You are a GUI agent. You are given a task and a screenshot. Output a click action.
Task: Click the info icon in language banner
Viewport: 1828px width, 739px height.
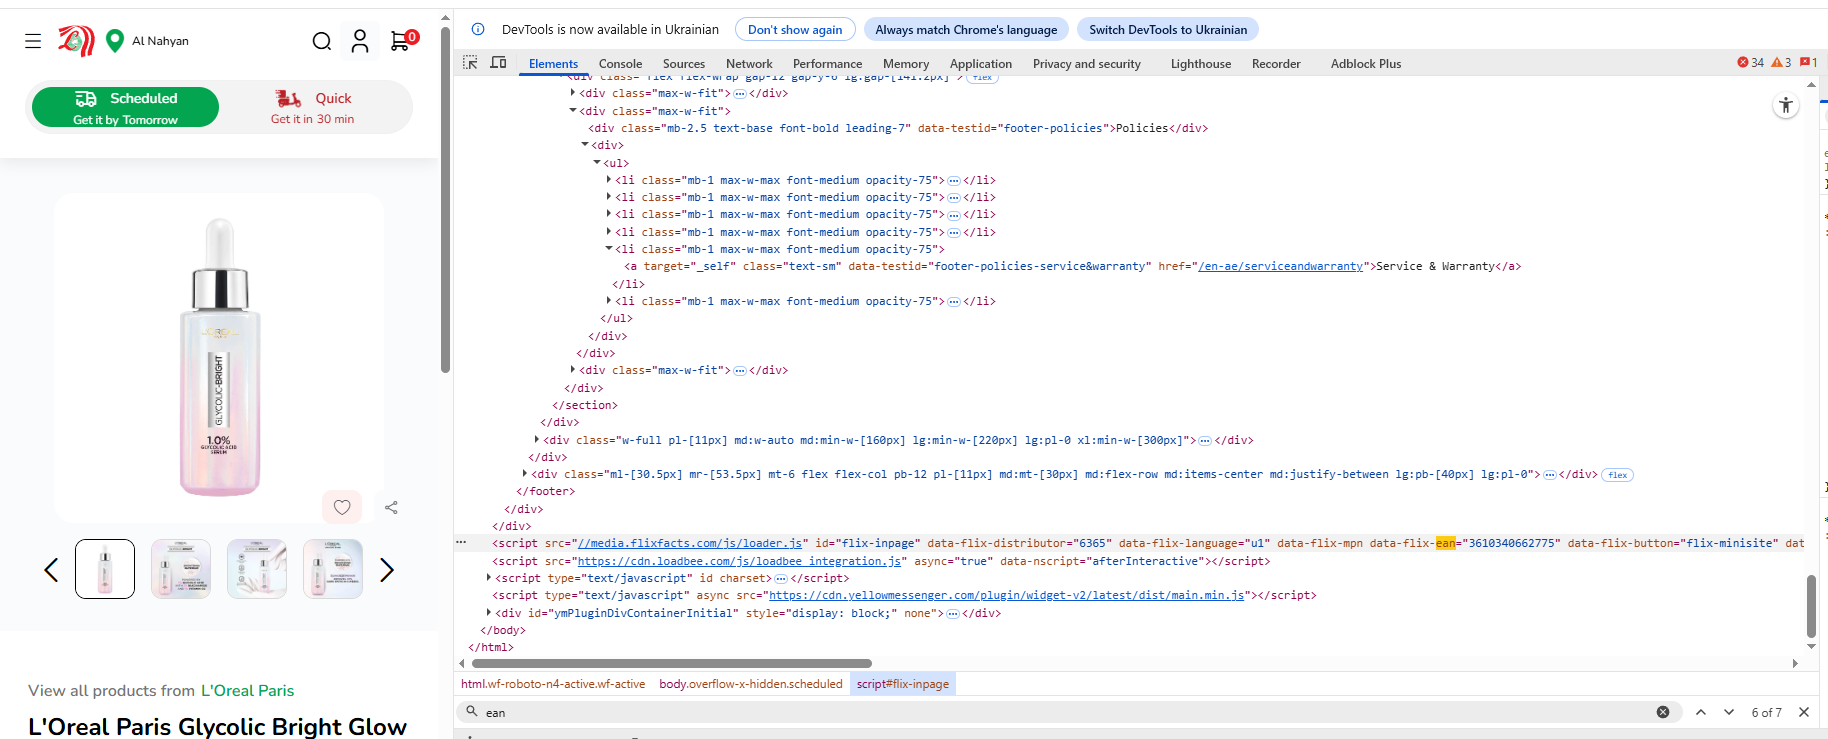tap(478, 29)
